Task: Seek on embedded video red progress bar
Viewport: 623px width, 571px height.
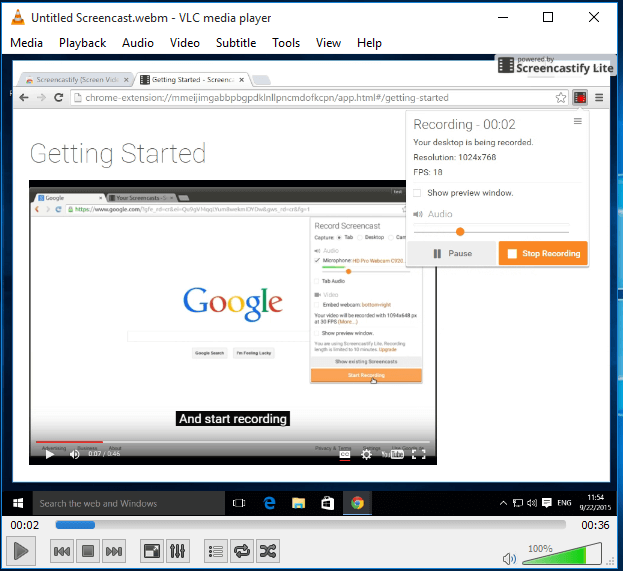Action: 233,441
